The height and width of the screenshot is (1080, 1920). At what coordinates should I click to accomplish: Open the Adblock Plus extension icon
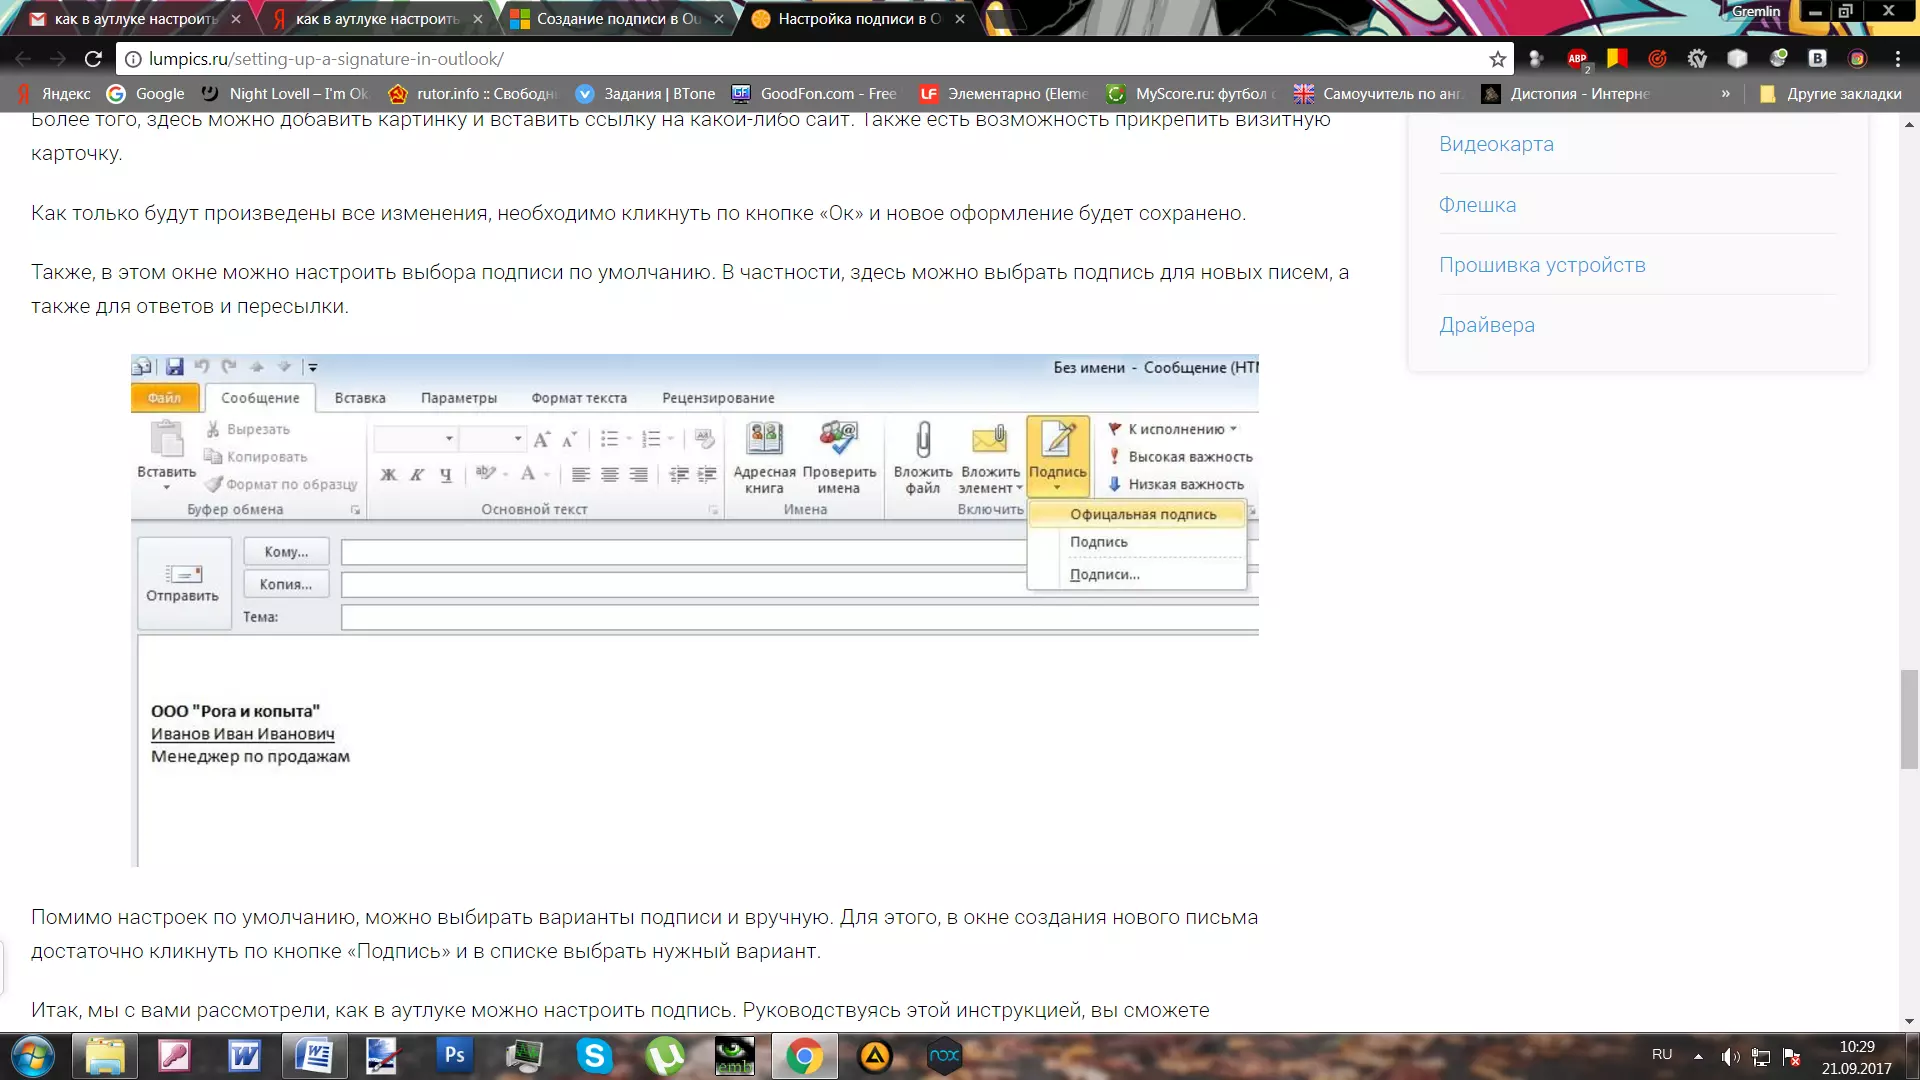tap(1577, 59)
